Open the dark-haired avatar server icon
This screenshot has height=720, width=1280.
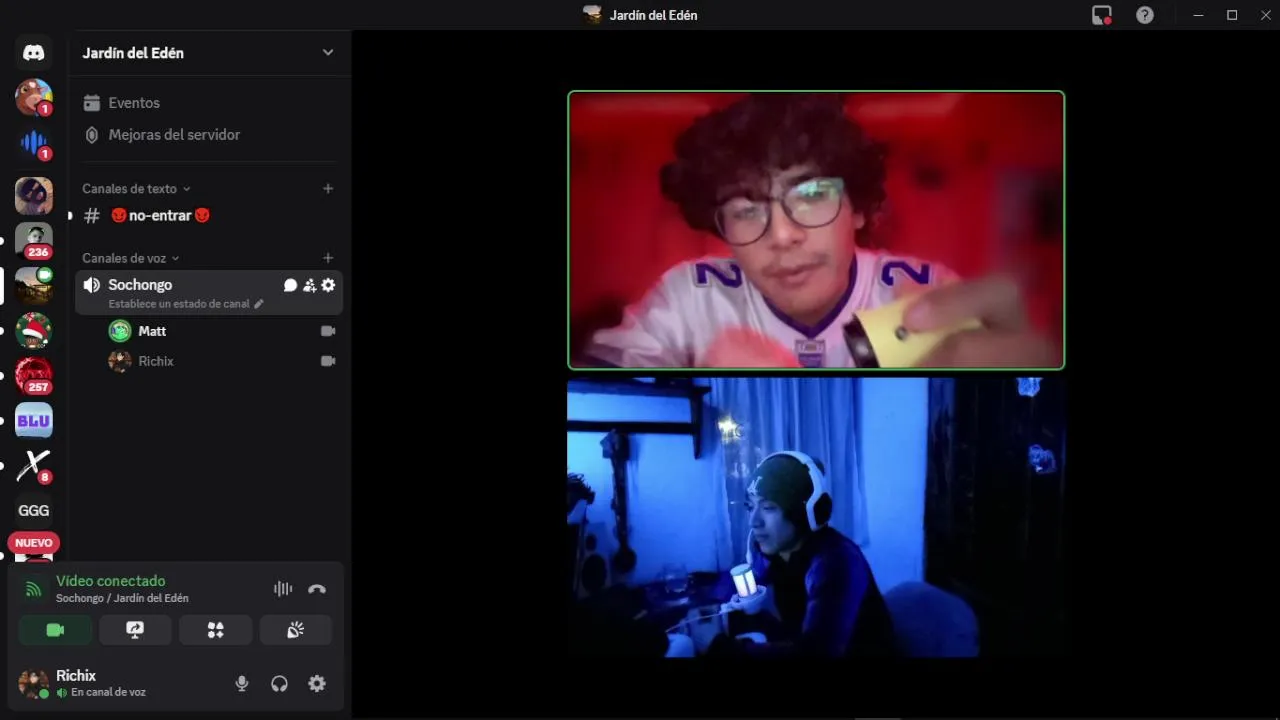pos(34,196)
